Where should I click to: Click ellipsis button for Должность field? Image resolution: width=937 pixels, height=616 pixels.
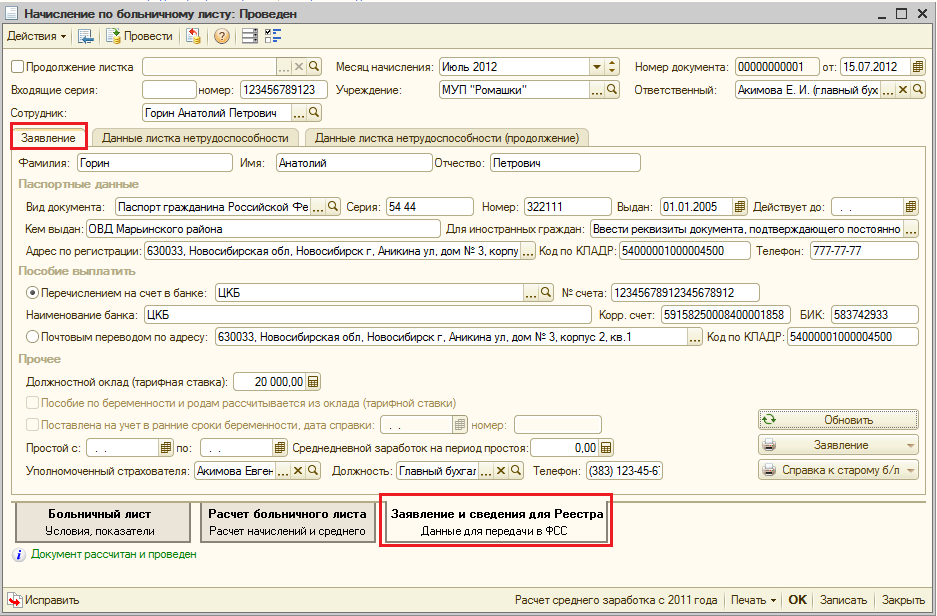[486, 471]
